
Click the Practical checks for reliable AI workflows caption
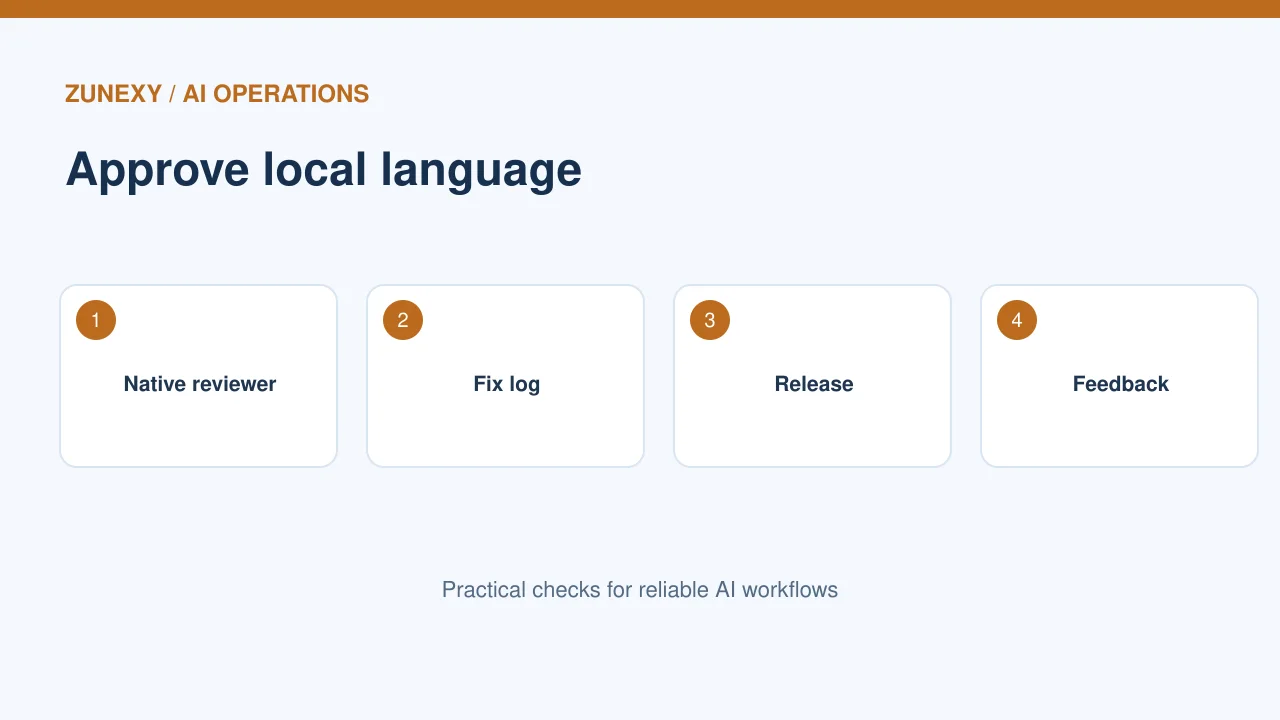coord(640,590)
